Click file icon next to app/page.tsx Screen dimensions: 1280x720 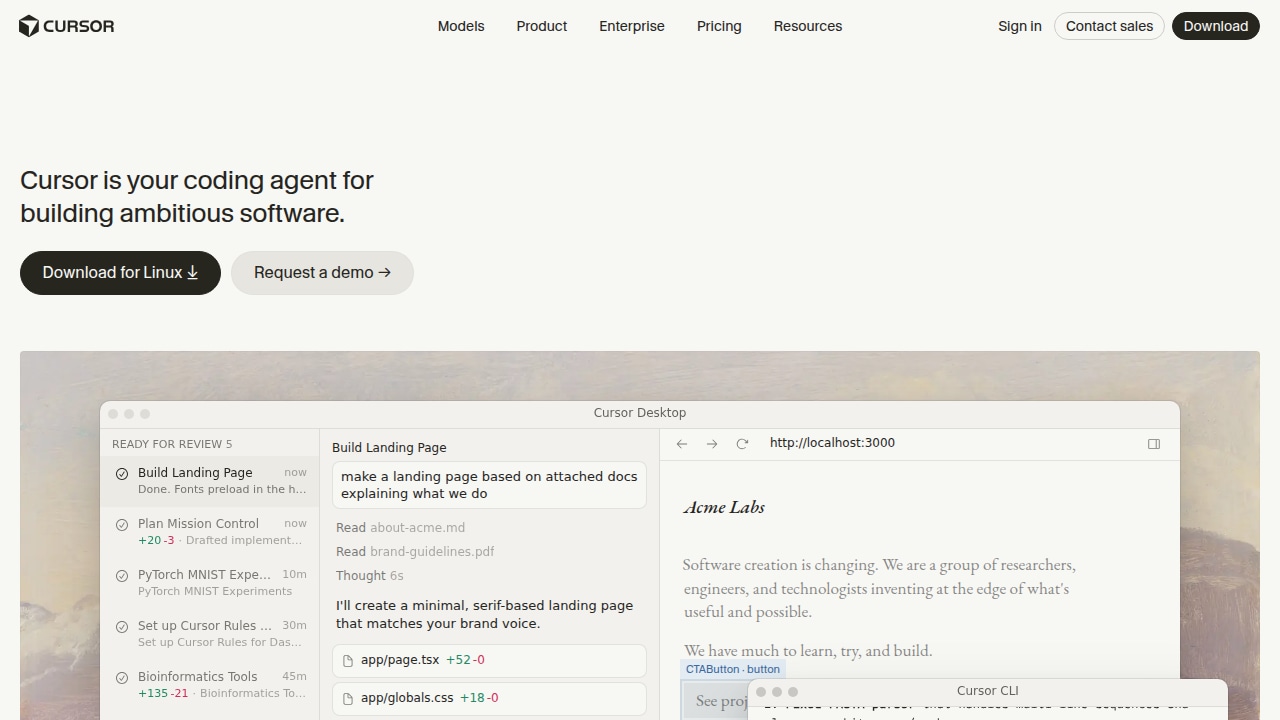click(x=348, y=661)
